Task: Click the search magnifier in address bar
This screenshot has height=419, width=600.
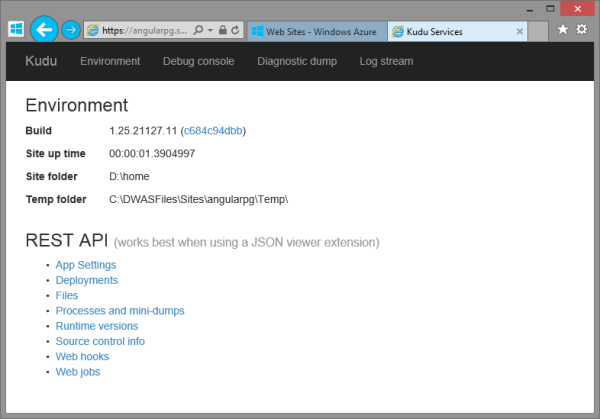Action: pos(198,30)
